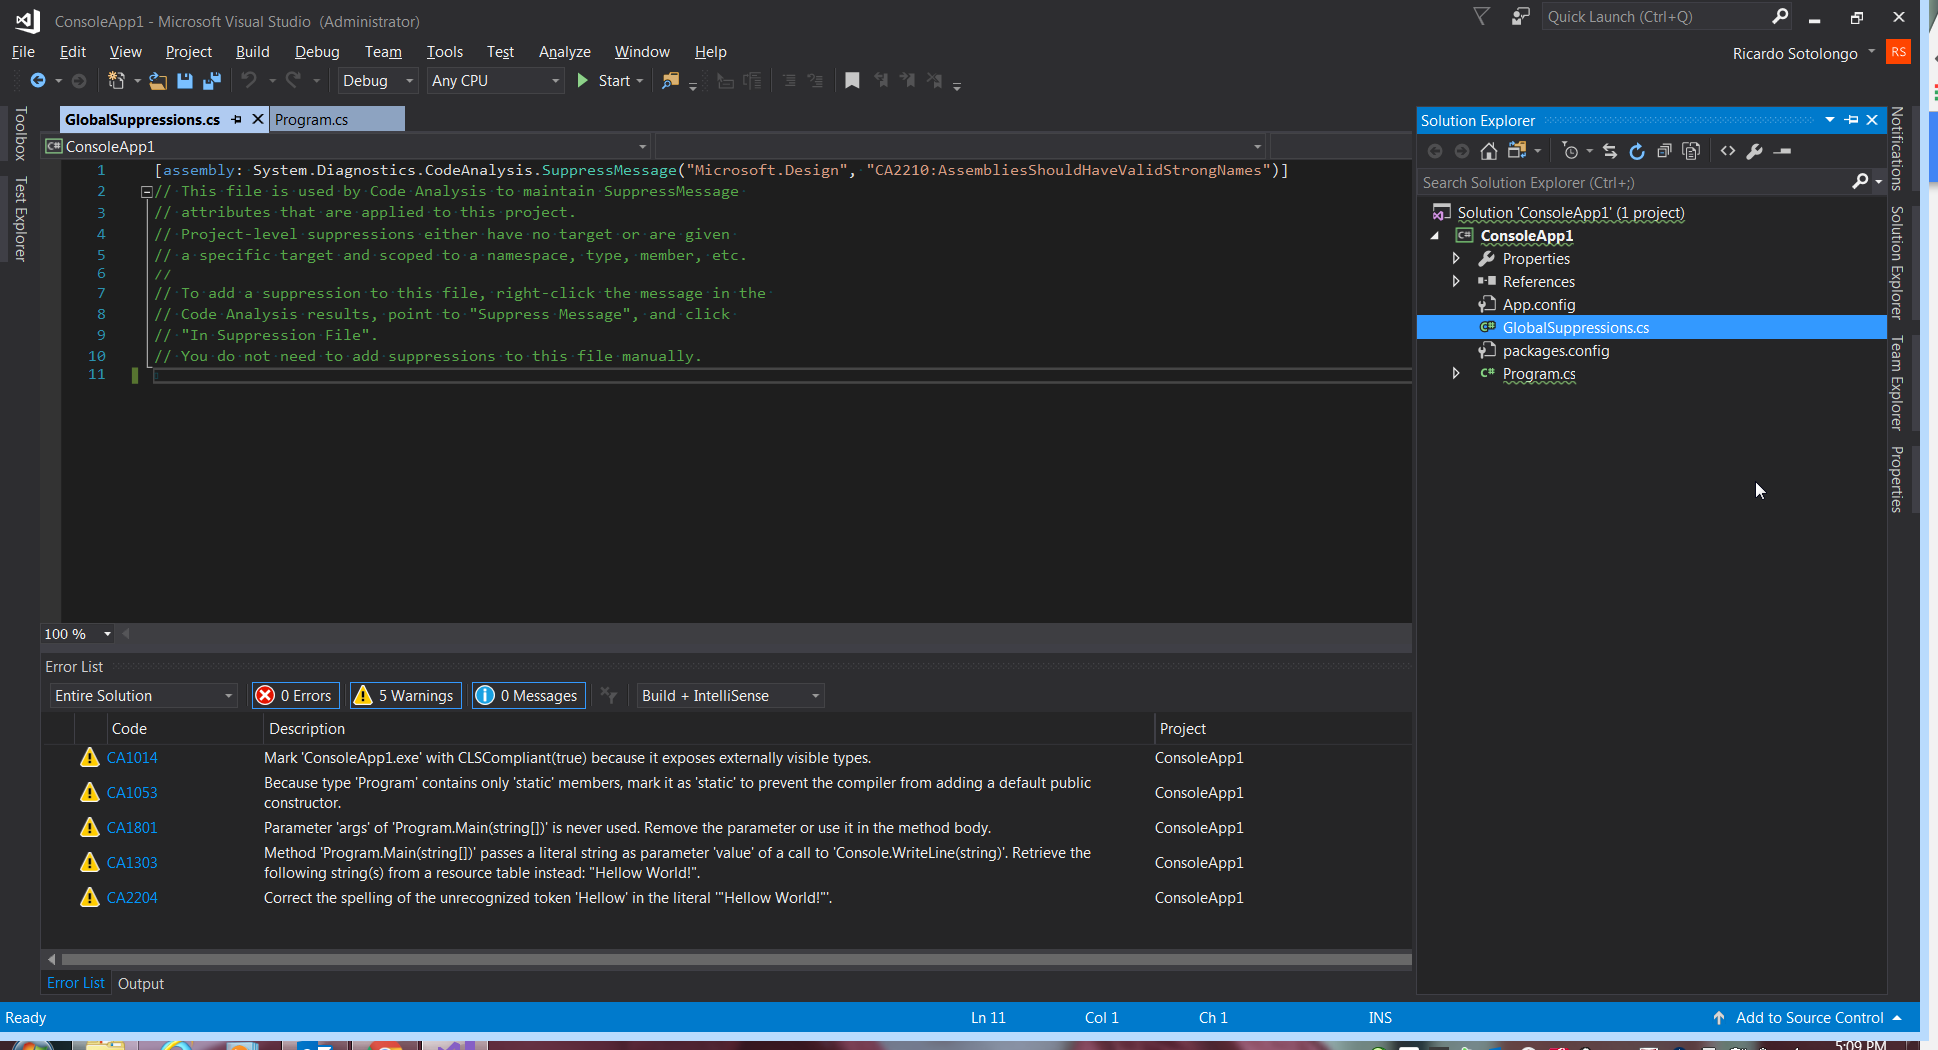The image size is (1938, 1050).
Task: Click Start to run debugging
Action: tap(603, 81)
